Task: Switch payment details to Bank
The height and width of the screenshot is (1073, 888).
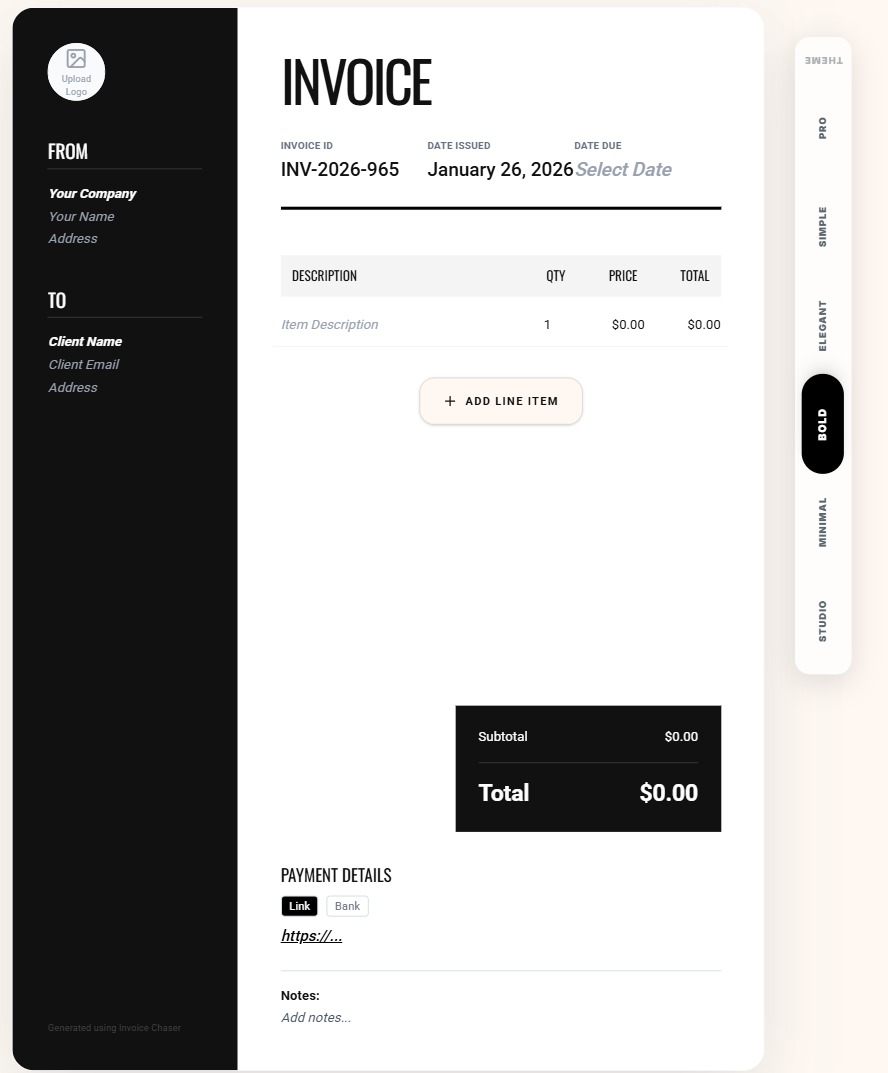Action: tap(347, 906)
